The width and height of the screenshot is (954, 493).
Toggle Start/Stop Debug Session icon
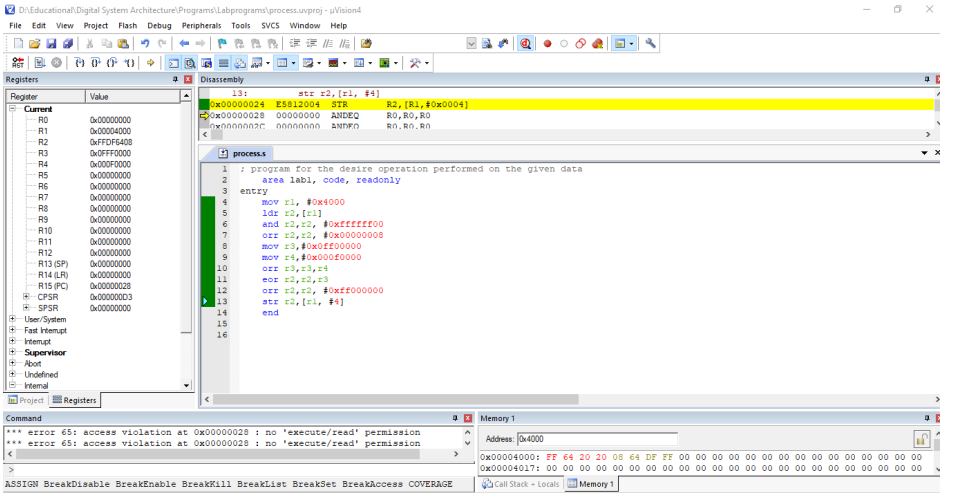526,44
